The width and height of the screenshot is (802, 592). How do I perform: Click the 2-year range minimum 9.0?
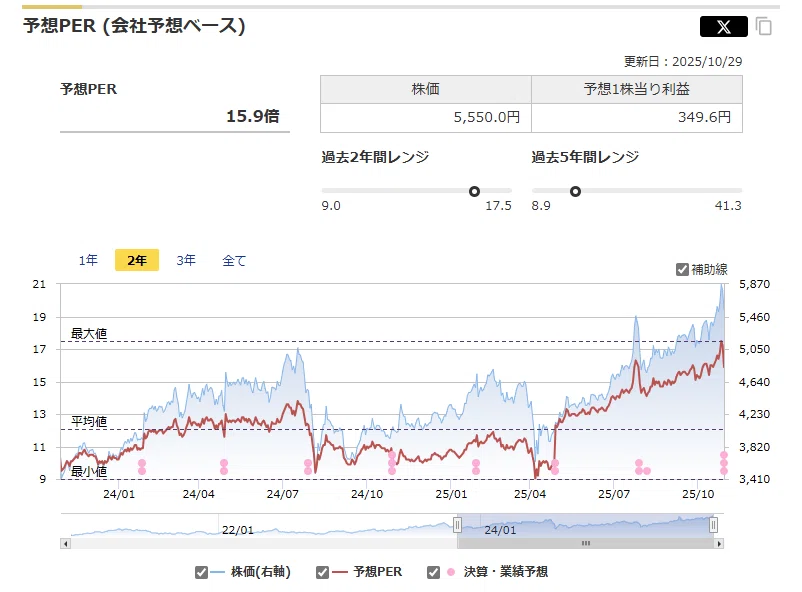pos(331,206)
